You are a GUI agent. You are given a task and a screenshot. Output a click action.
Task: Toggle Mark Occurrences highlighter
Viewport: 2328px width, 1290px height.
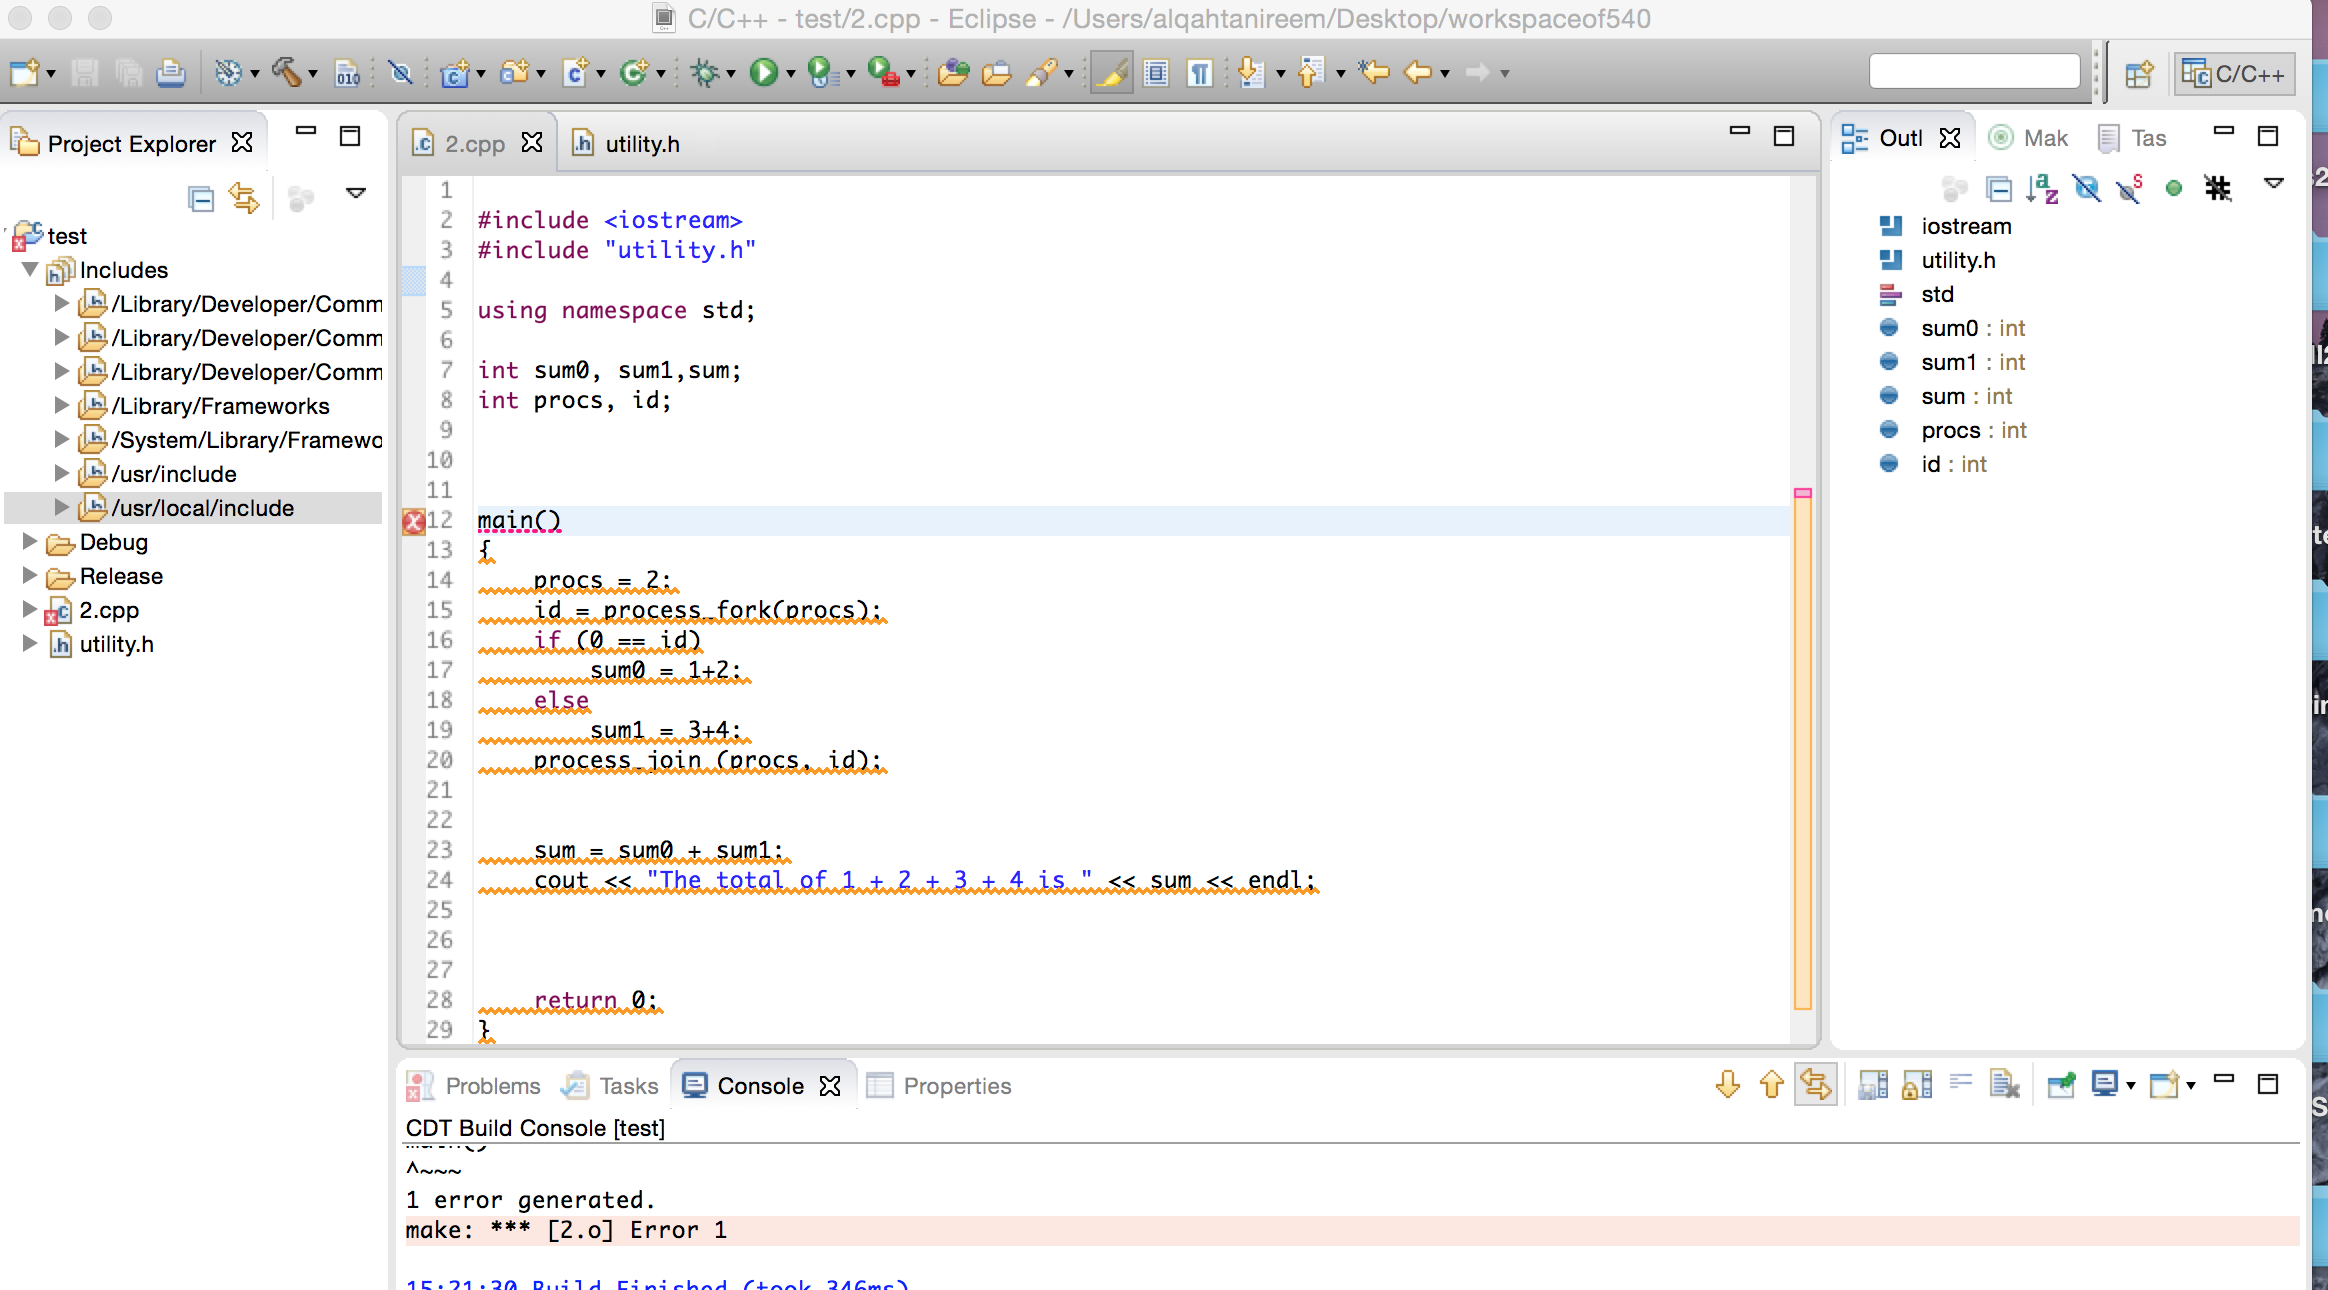point(1111,73)
